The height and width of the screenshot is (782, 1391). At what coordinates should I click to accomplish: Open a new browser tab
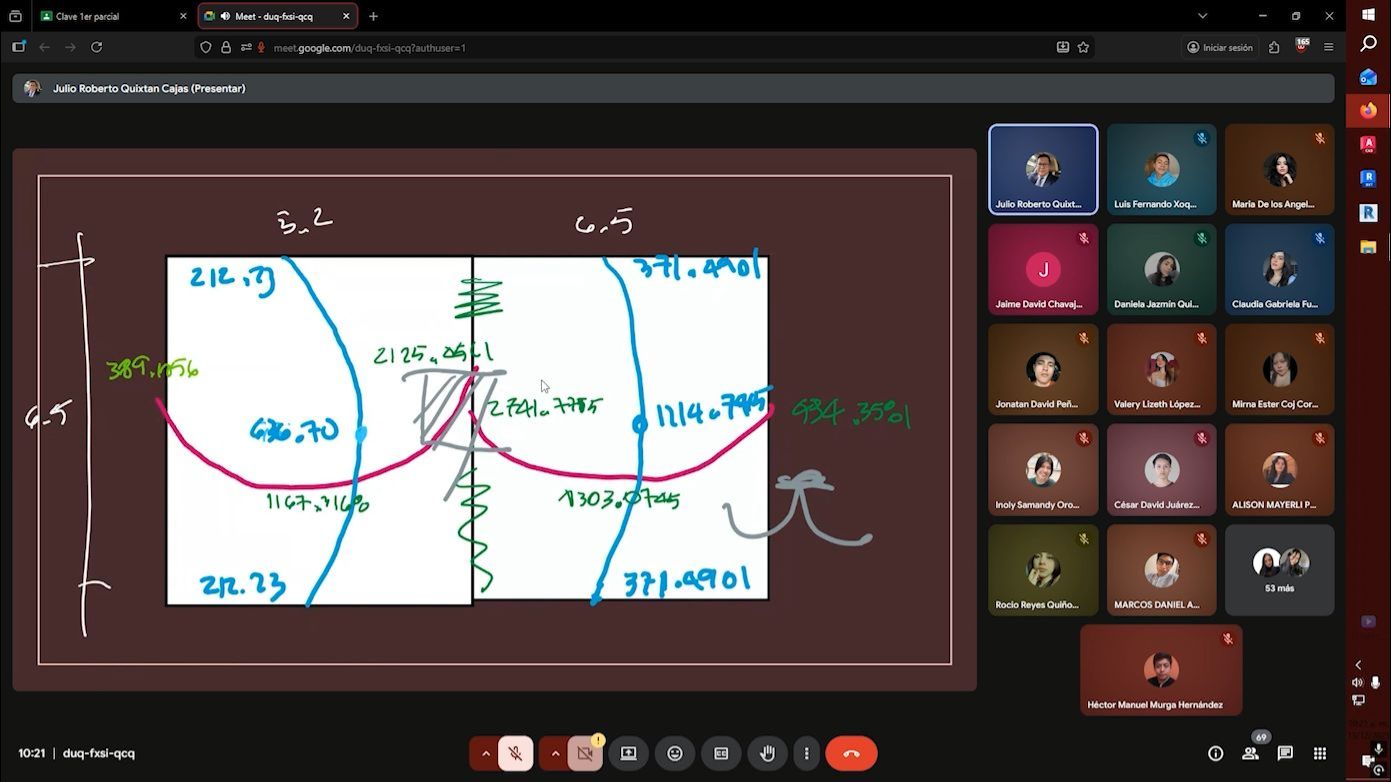[x=373, y=16]
